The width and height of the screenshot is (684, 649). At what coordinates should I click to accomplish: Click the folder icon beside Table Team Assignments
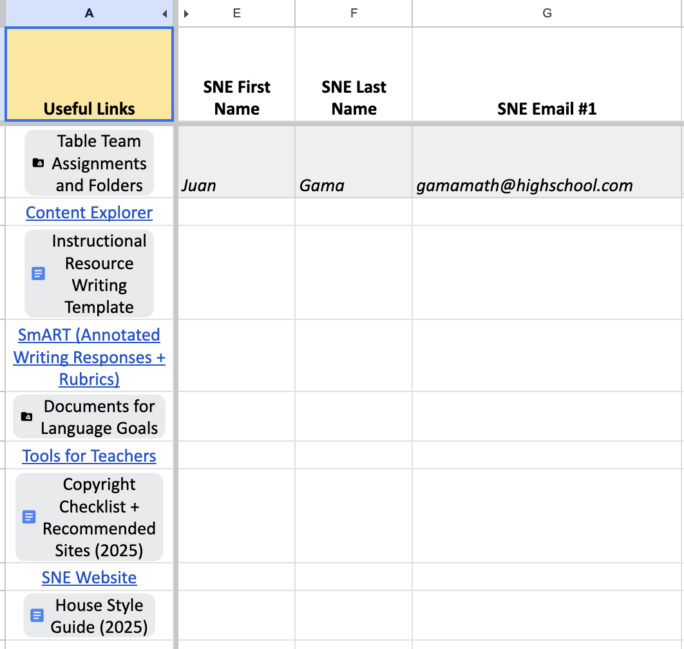pyautogui.click(x=38, y=163)
